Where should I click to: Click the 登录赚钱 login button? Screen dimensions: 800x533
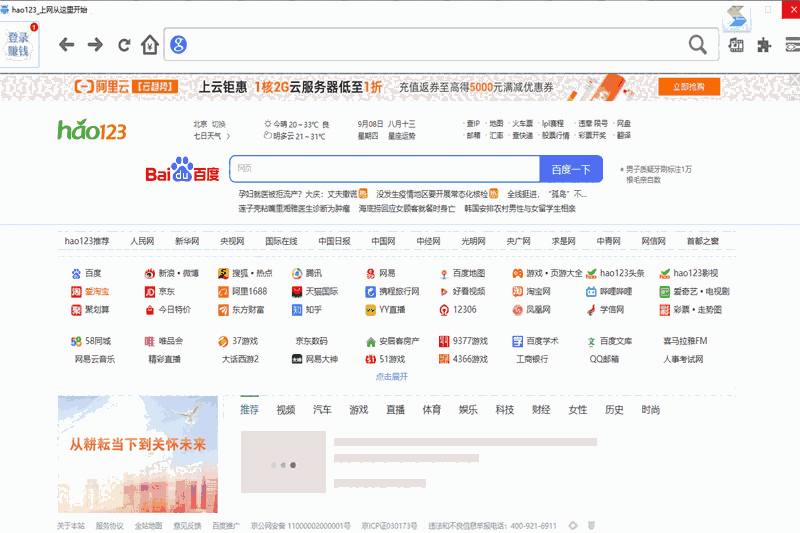point(18,45)
